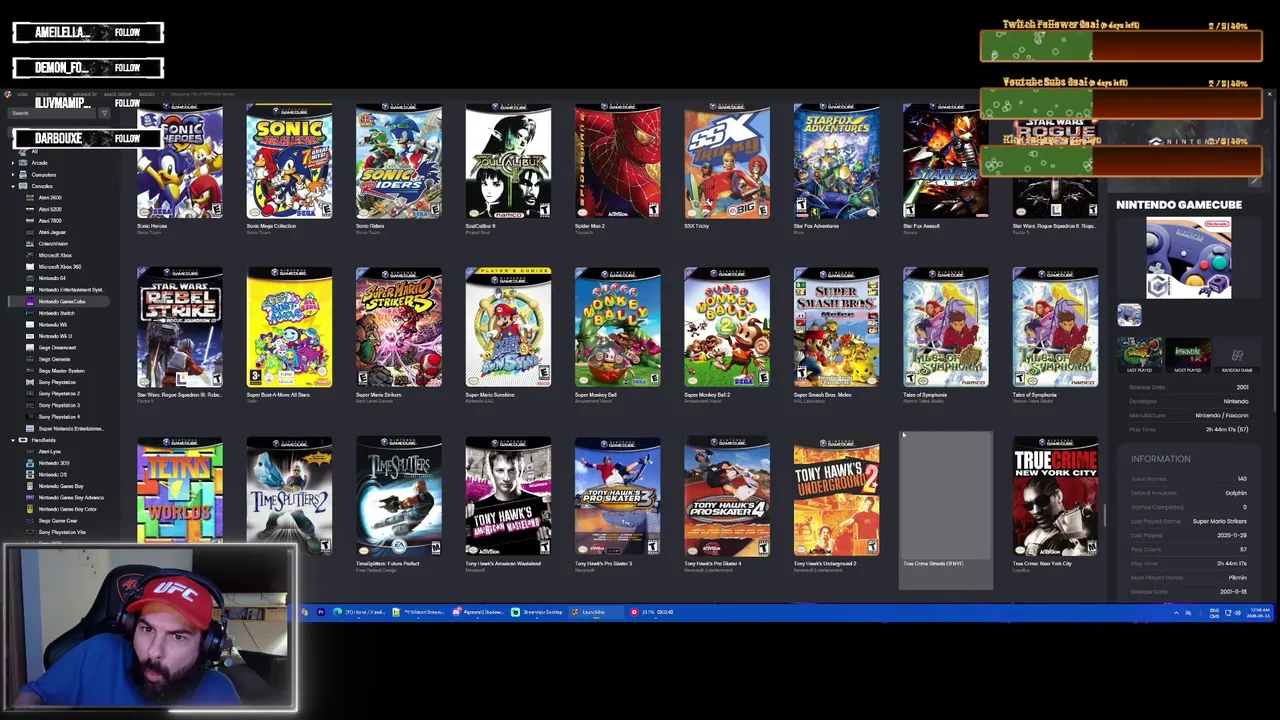The height and width of the screenshot is (720, 1280).
Task: Select Nintendo Switch platform
Action: tap(56, 313)
